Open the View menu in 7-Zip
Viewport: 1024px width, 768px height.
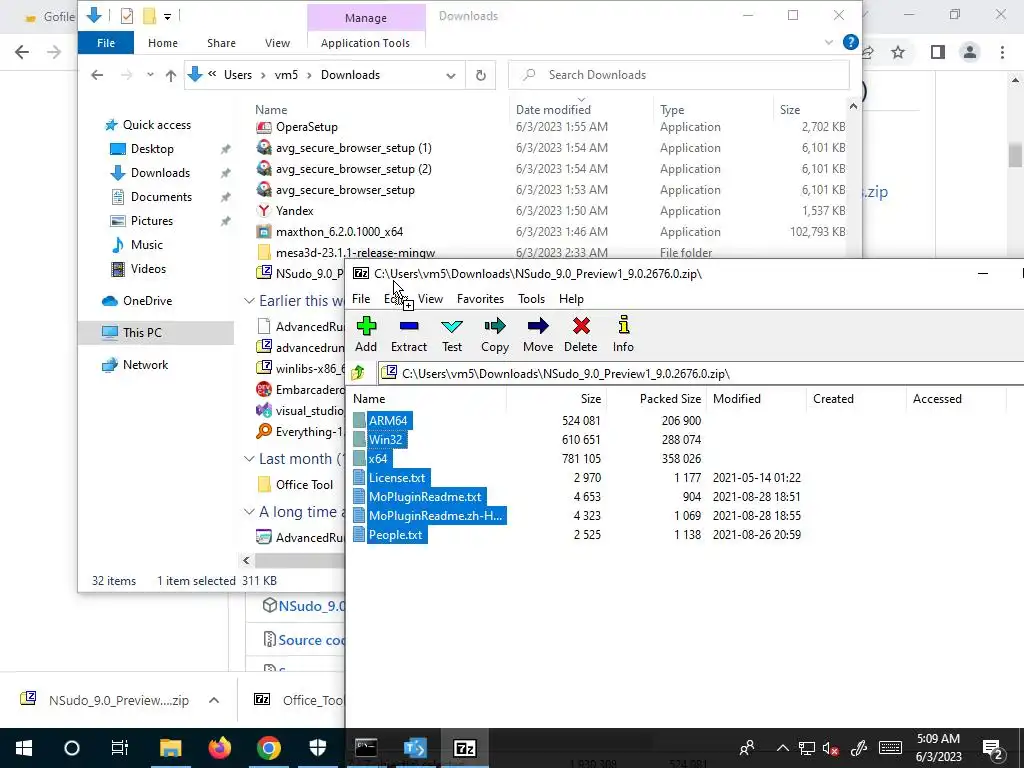[430, 298]
